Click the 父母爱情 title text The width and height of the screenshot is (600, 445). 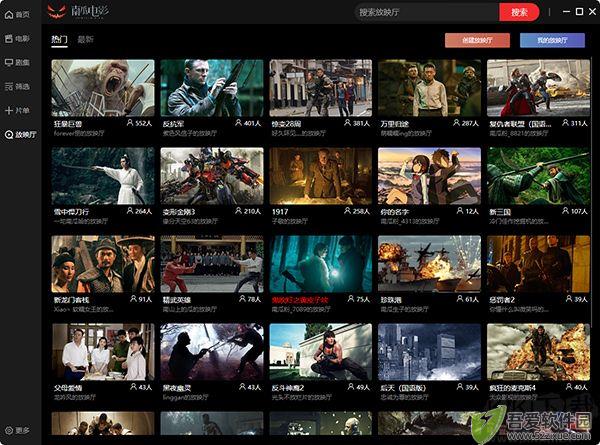(x=68, y=388)
